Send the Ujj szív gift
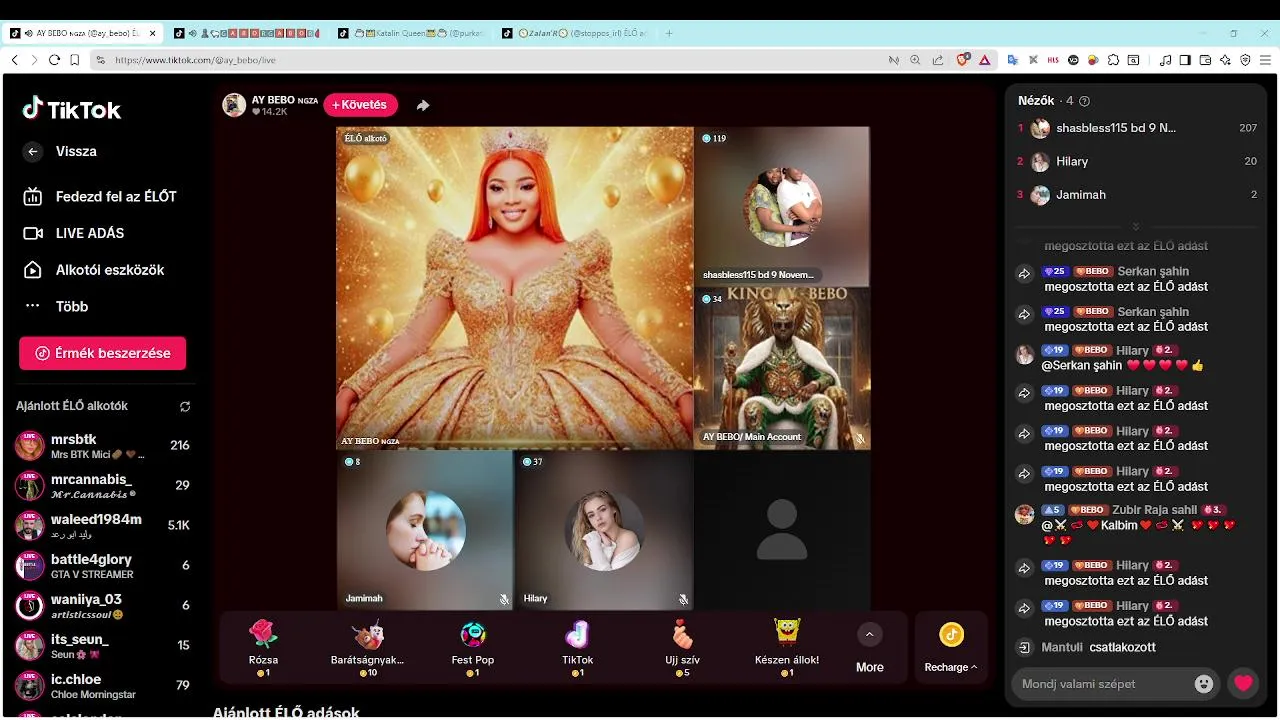The image size is (1280, 720). point(682,647)
